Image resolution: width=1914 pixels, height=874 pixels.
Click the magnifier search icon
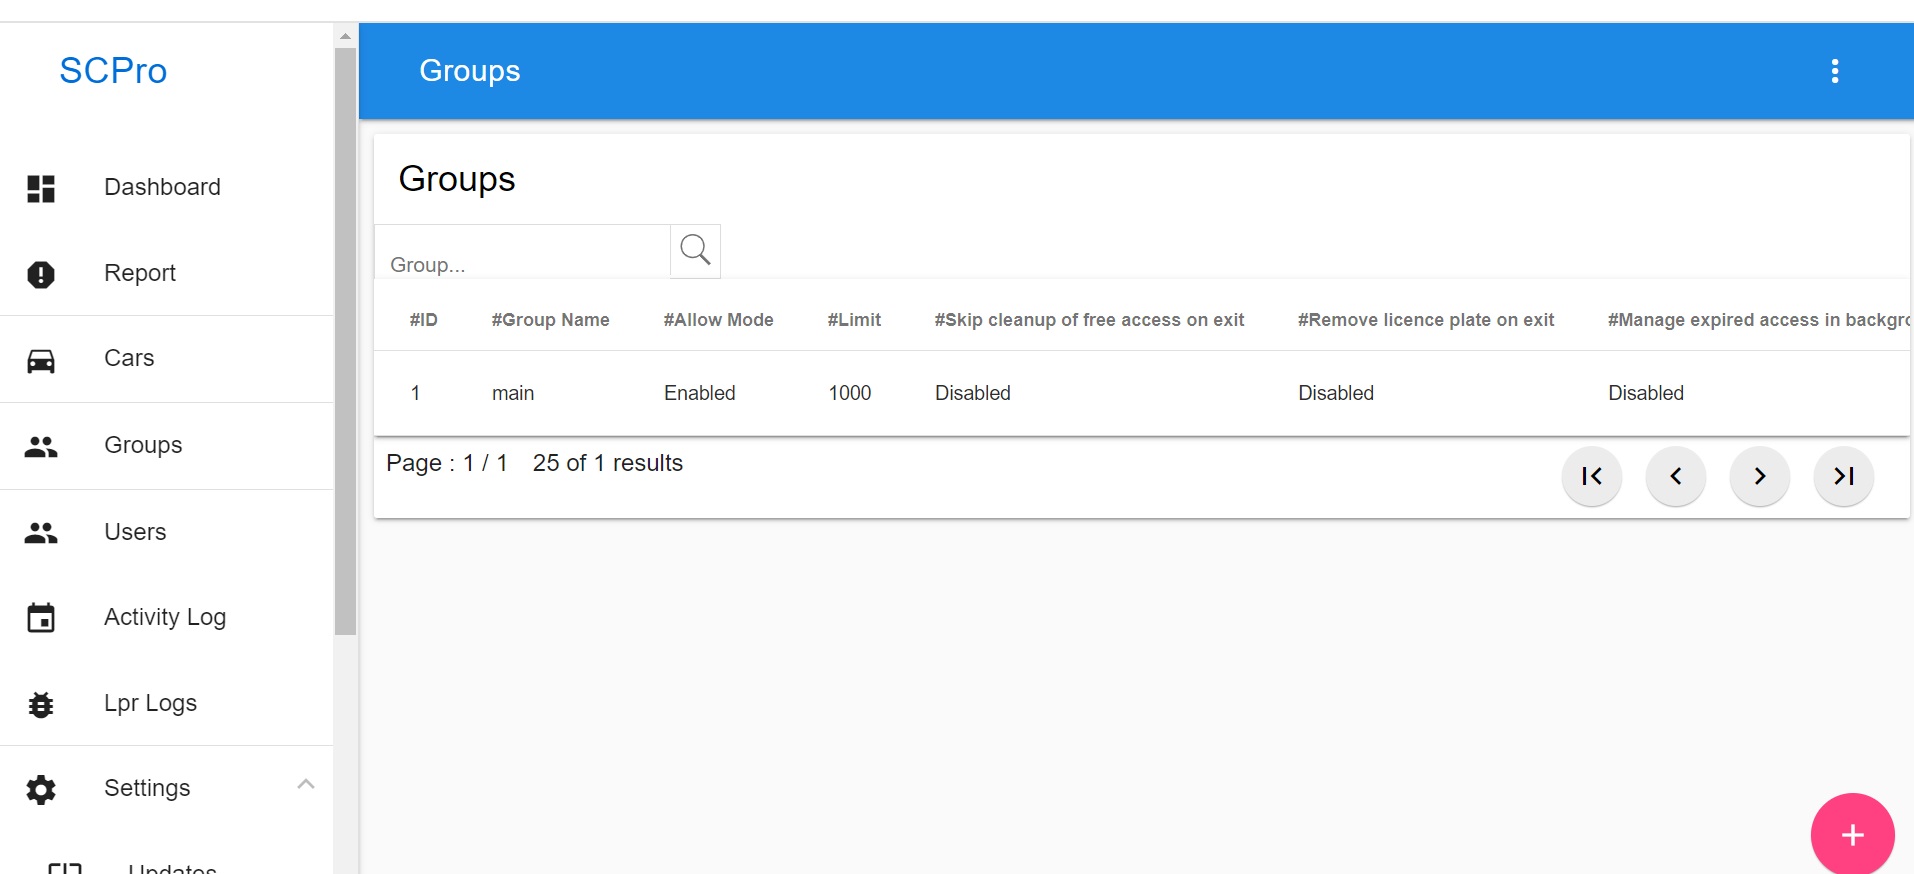695,250
